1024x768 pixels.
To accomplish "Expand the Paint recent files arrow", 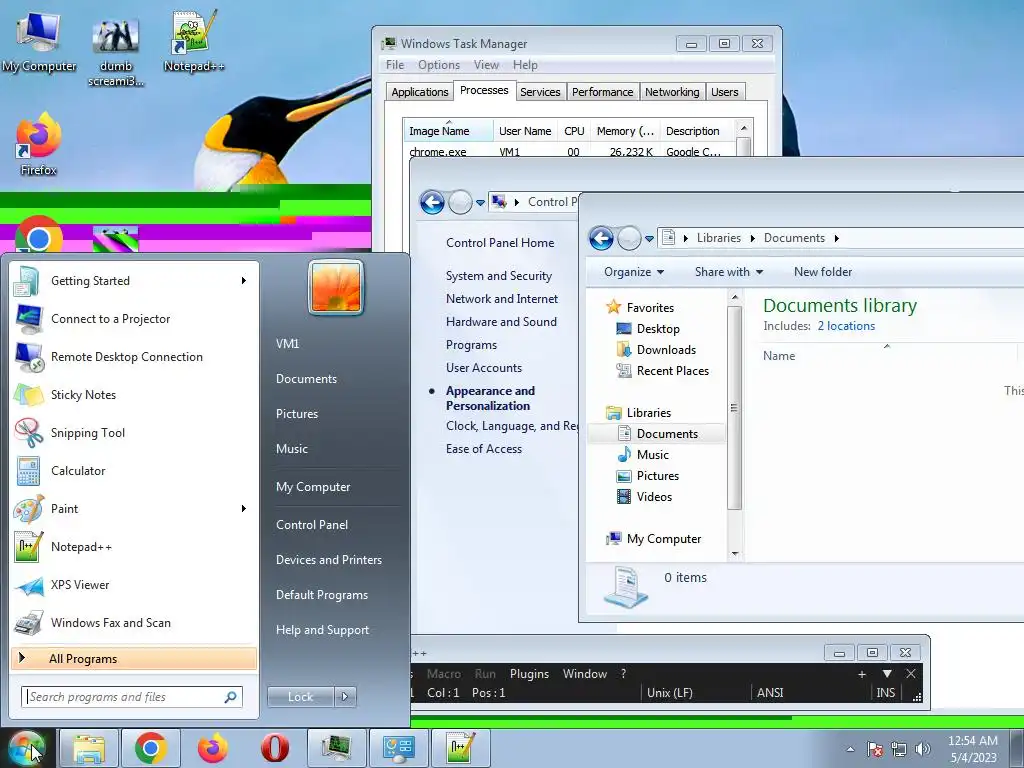I will click(244, 509).
